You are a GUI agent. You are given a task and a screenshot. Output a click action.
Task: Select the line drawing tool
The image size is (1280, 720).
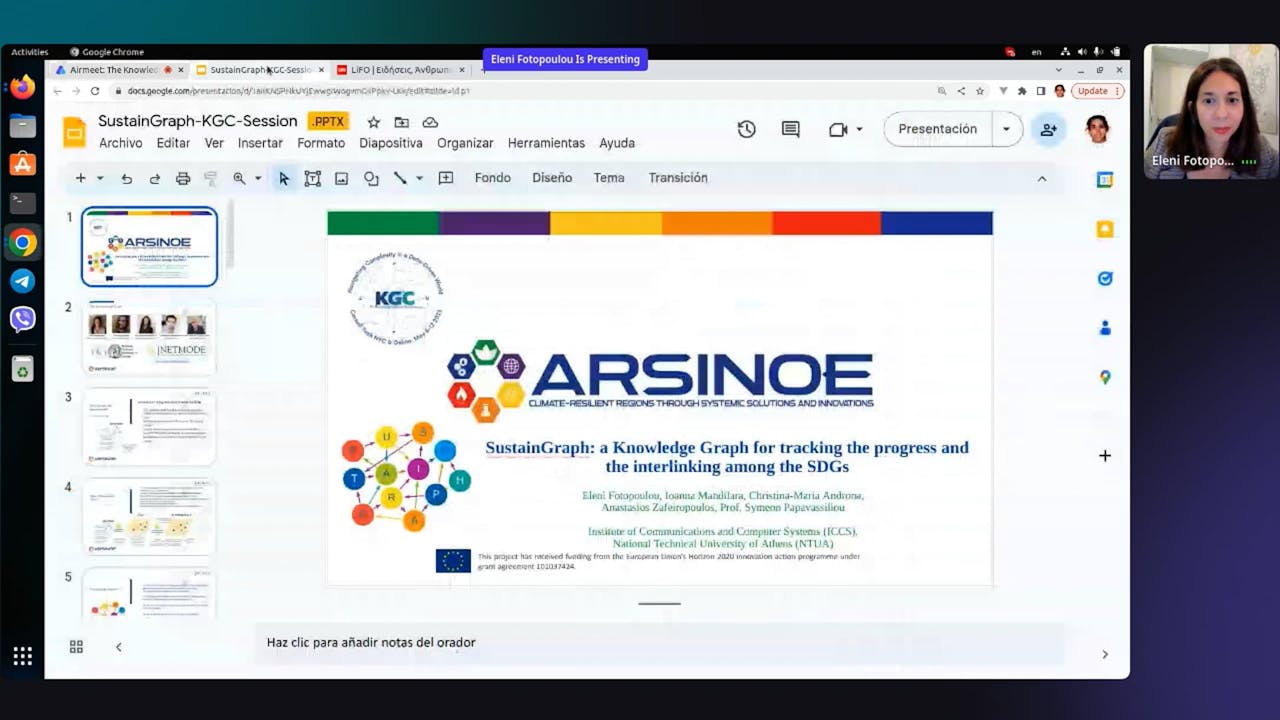(398, 178)
